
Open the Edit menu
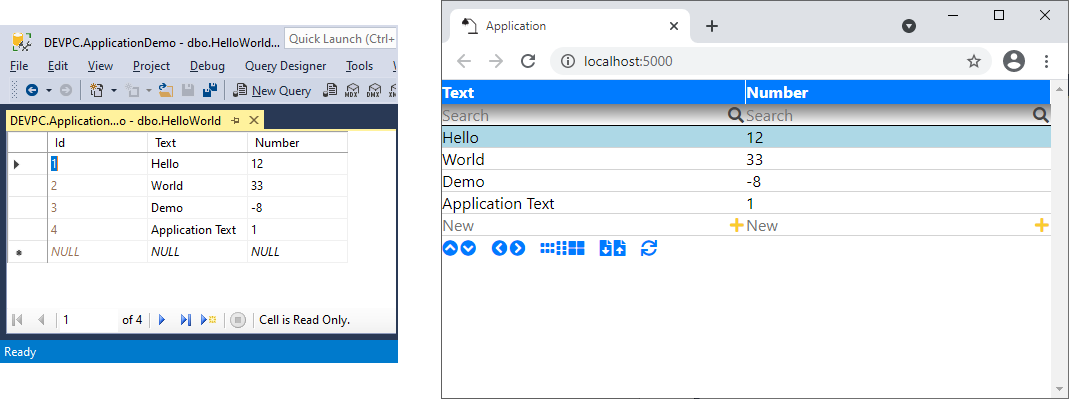(x=58, y=66)
